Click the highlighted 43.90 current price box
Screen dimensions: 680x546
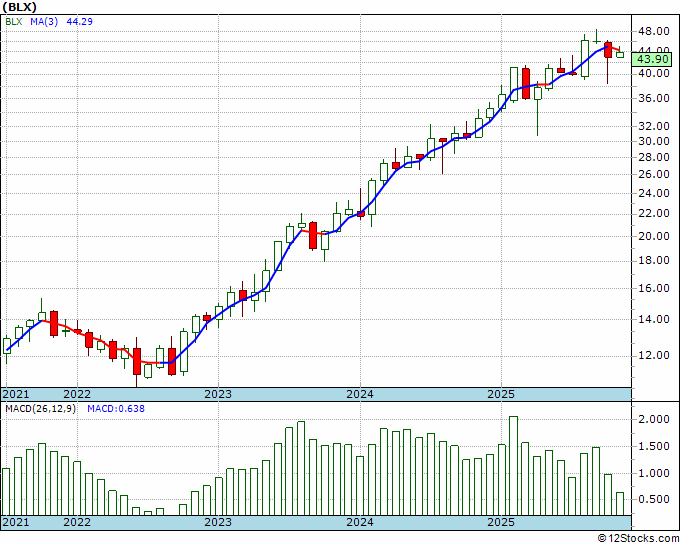654,59
